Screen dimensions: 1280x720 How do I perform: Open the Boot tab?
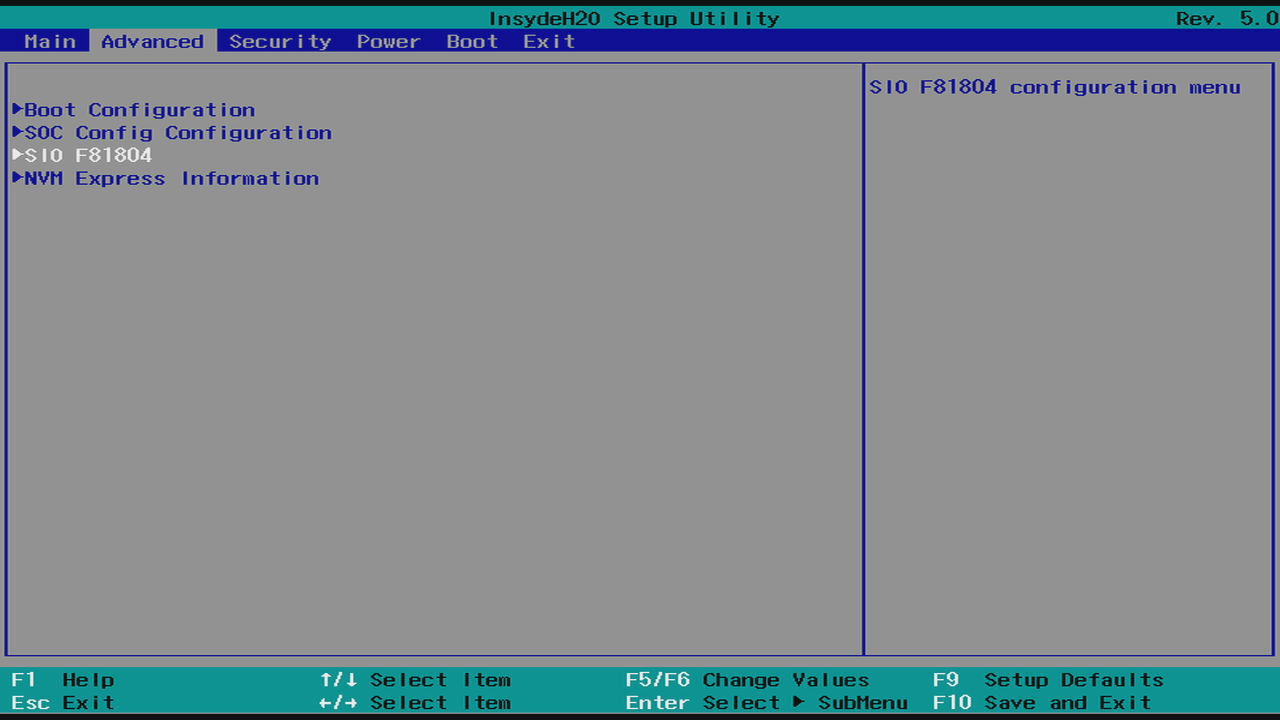[472, 41]
